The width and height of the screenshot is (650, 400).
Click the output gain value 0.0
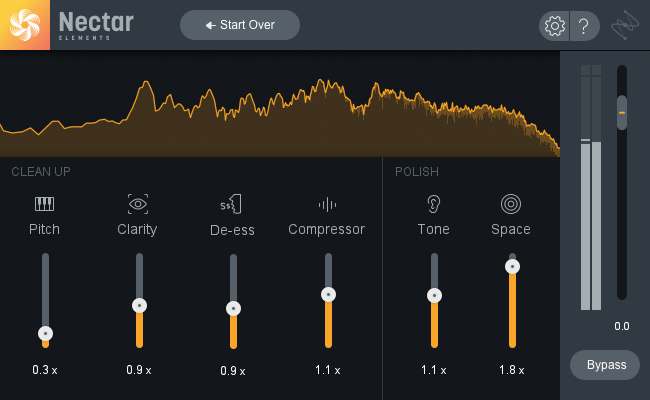click(622, 326)
